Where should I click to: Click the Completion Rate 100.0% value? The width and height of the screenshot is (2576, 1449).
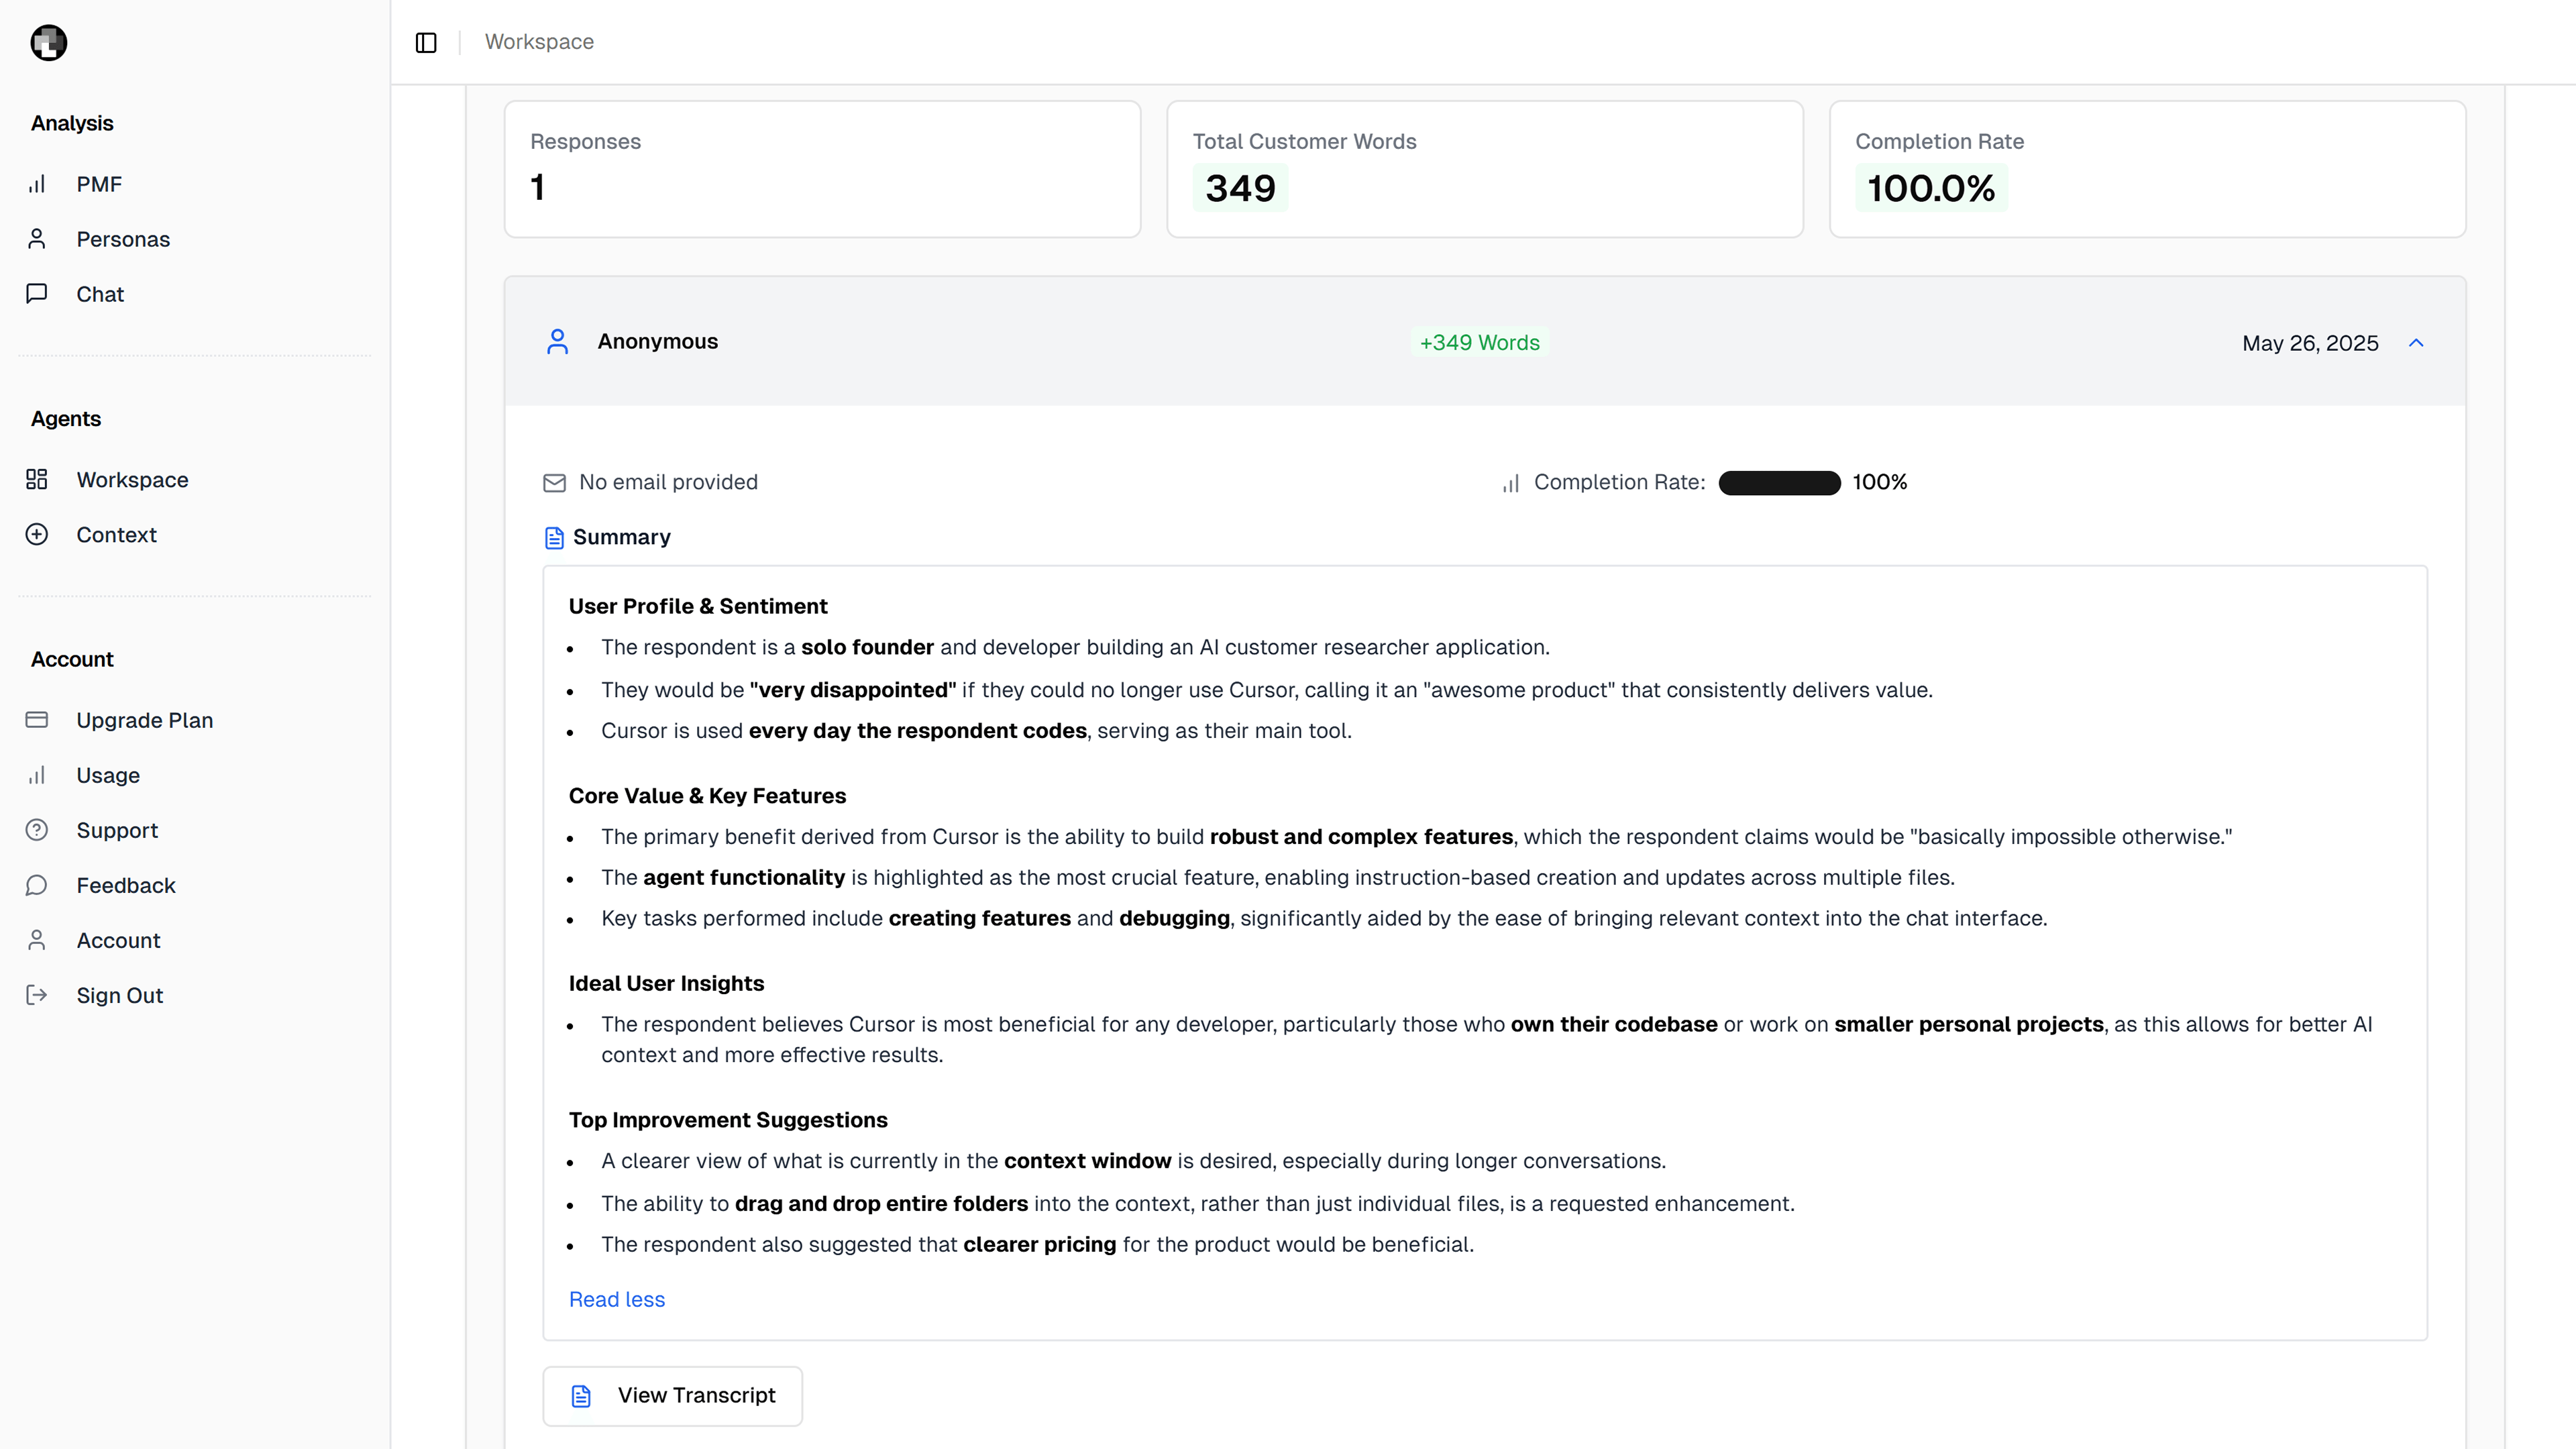(x=1931, y=188)
